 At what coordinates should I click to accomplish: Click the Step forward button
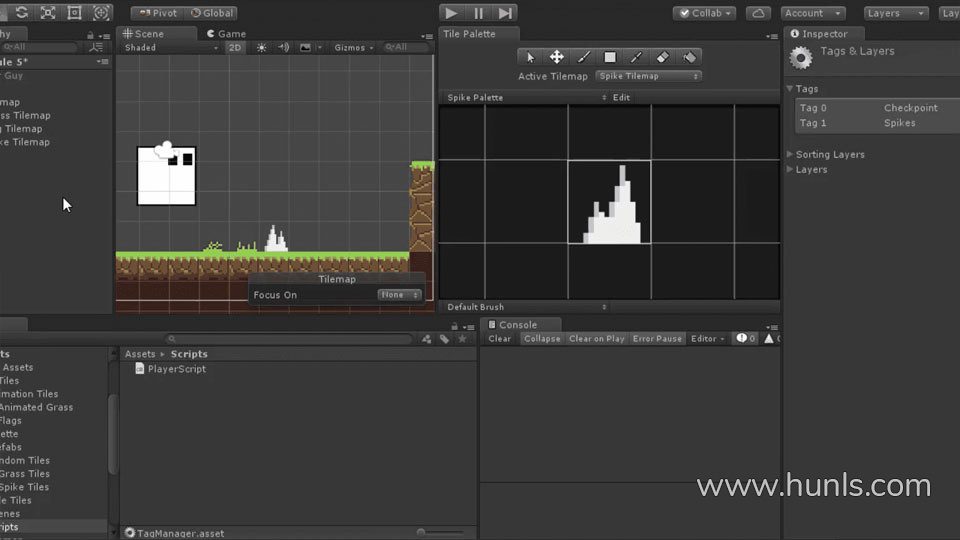505,13
